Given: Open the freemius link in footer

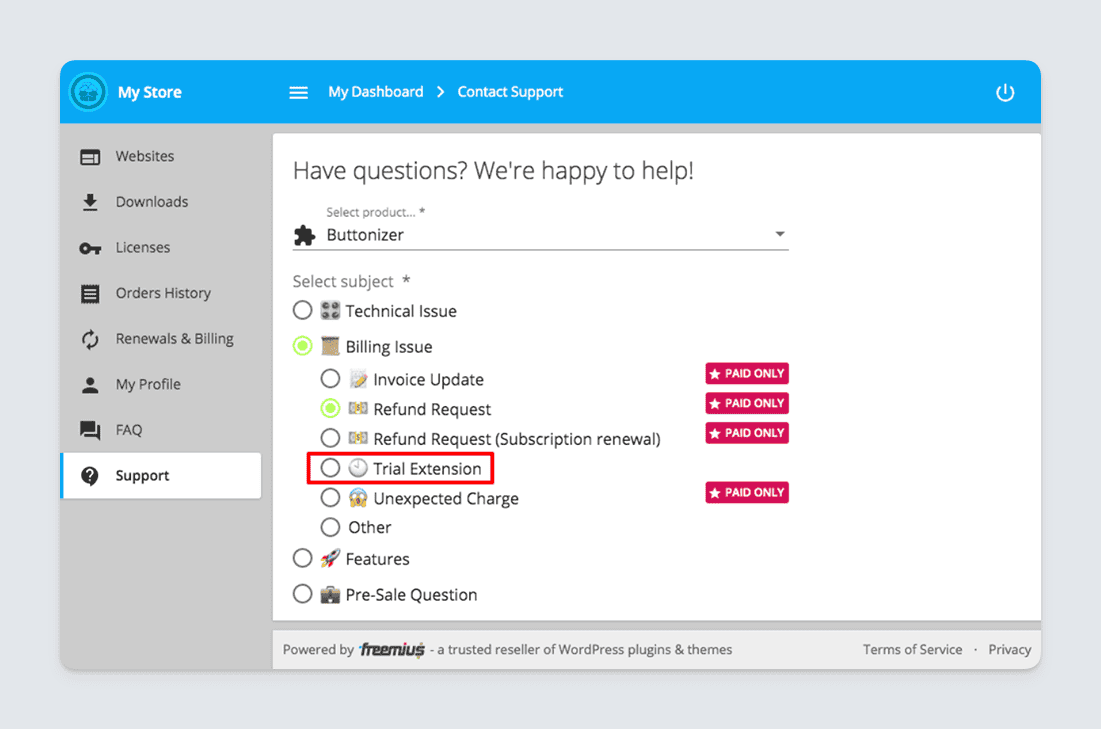Looking at the screenshot, I should point(392,650).
